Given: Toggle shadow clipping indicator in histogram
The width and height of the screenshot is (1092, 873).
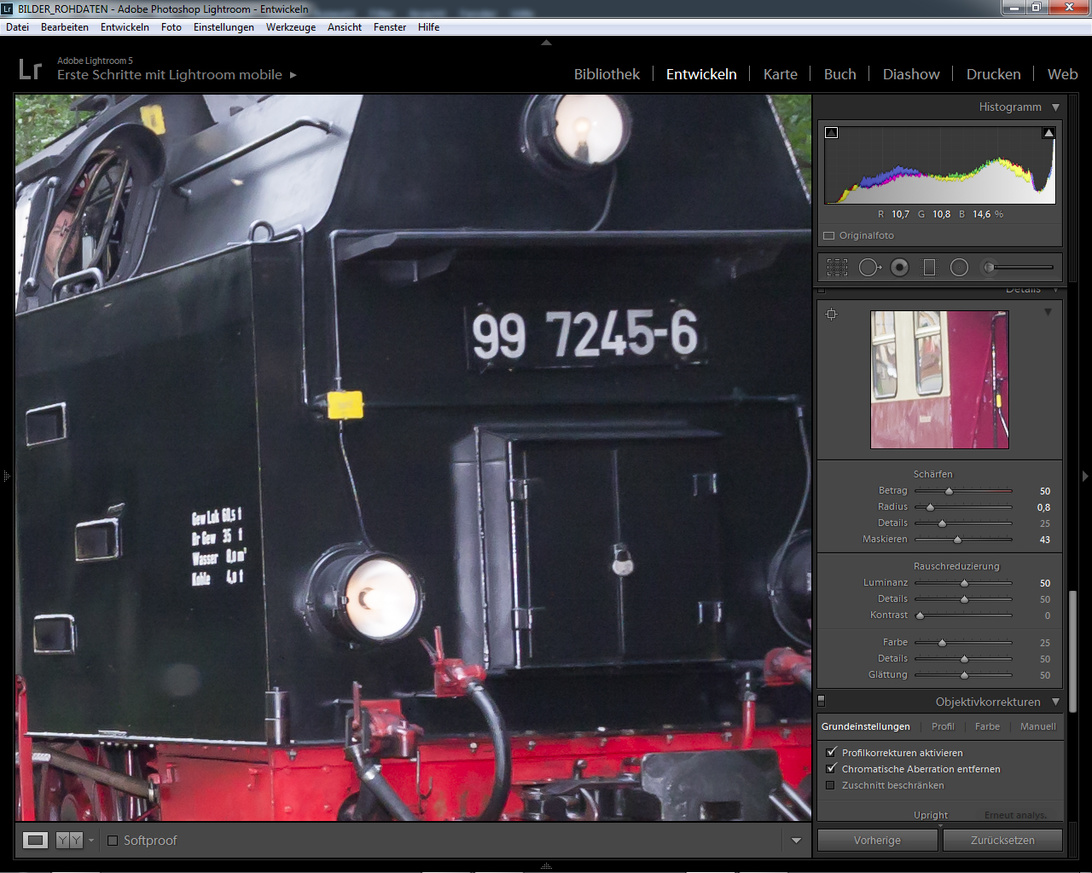Looking at the screenshot, I should click(x=831, y=133).
